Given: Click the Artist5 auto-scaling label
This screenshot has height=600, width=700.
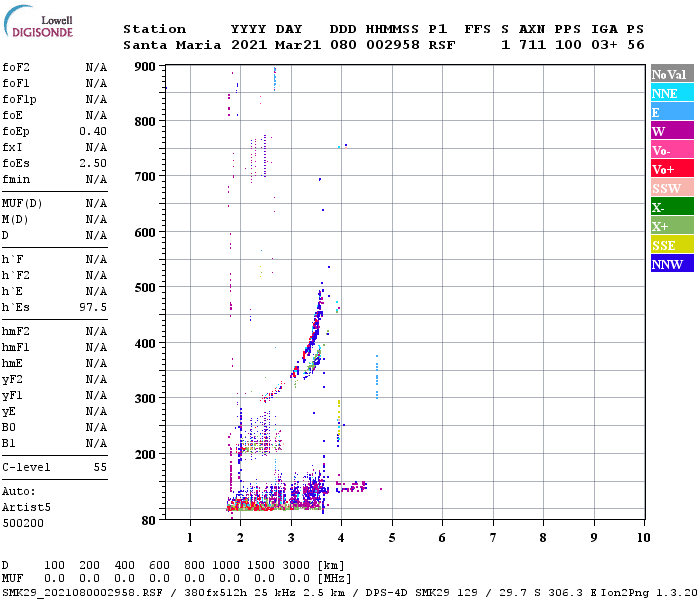Looking at the screenshot, I should (x=26, y=508).
